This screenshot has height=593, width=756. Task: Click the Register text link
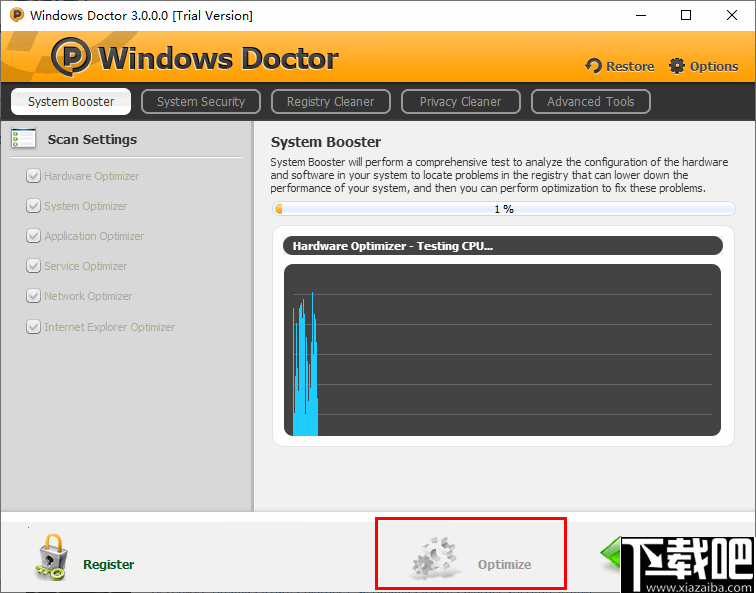(109, 565)
